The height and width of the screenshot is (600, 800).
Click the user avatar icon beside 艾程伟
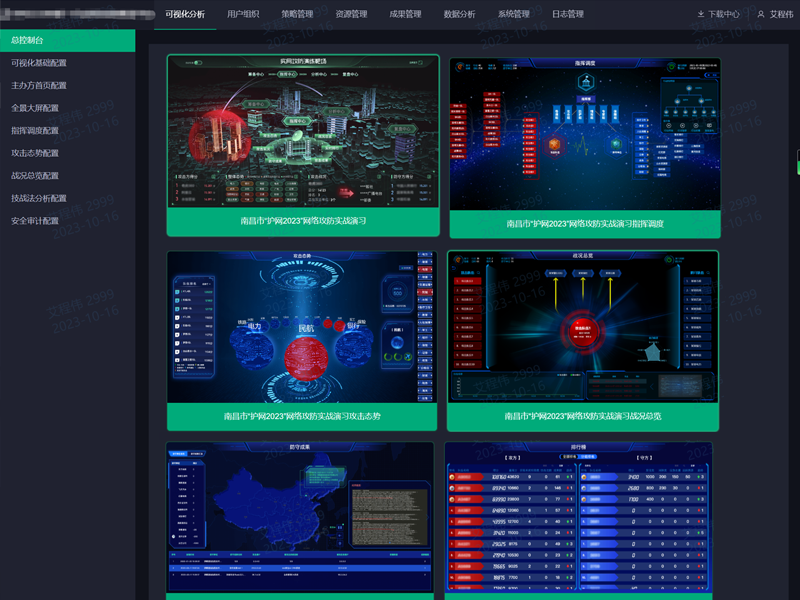[x=761, y=15]
